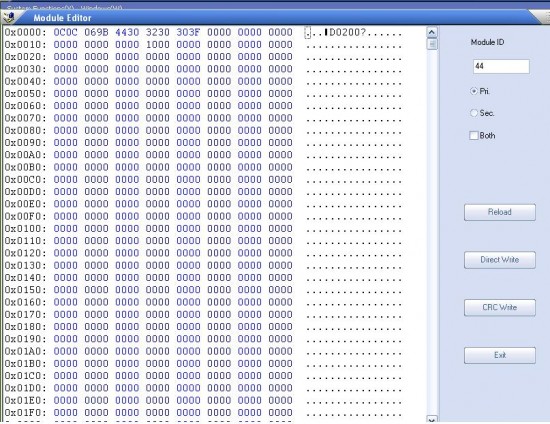Click address label 0x0160:
550x424 pixels.
pyautogui.click(x=26, y=302)
